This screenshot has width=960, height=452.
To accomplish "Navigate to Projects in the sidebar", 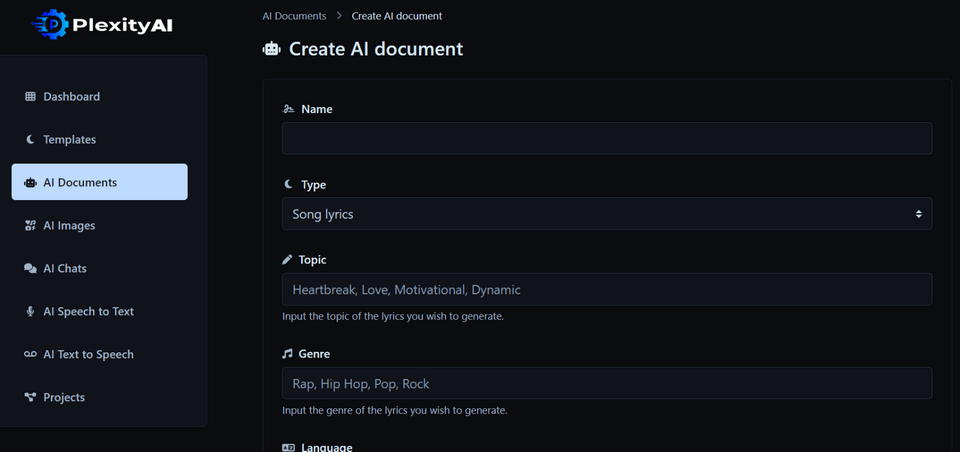I will (x=64, y=398).
